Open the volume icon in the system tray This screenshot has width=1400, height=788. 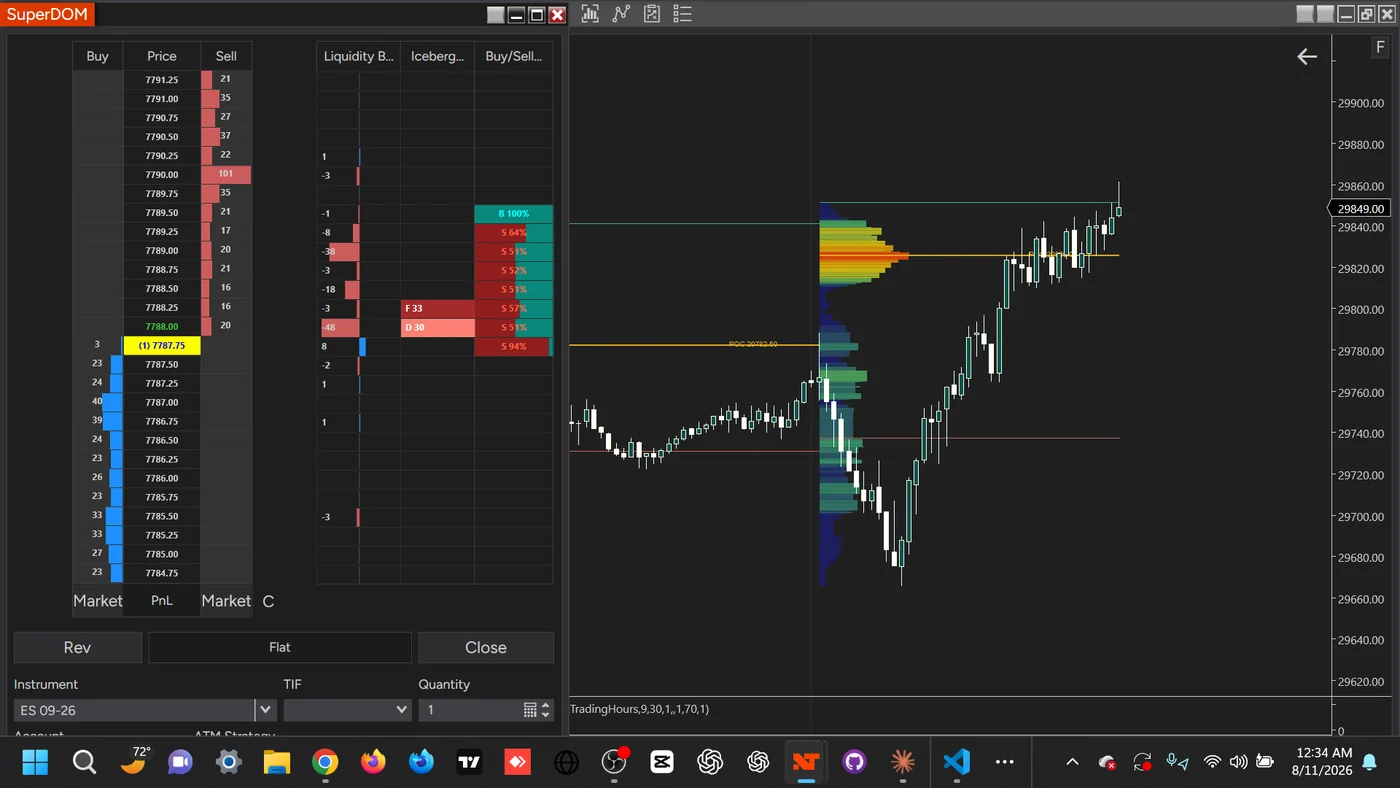(1238, 763)
